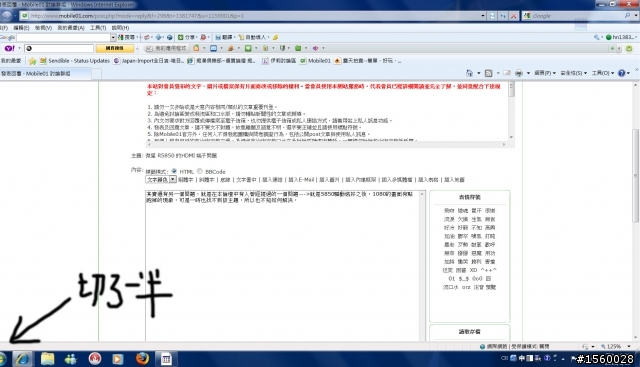Open the 編輯(E) menu
This screenshot has width=640, height=367.
click(x=21, y=28)
